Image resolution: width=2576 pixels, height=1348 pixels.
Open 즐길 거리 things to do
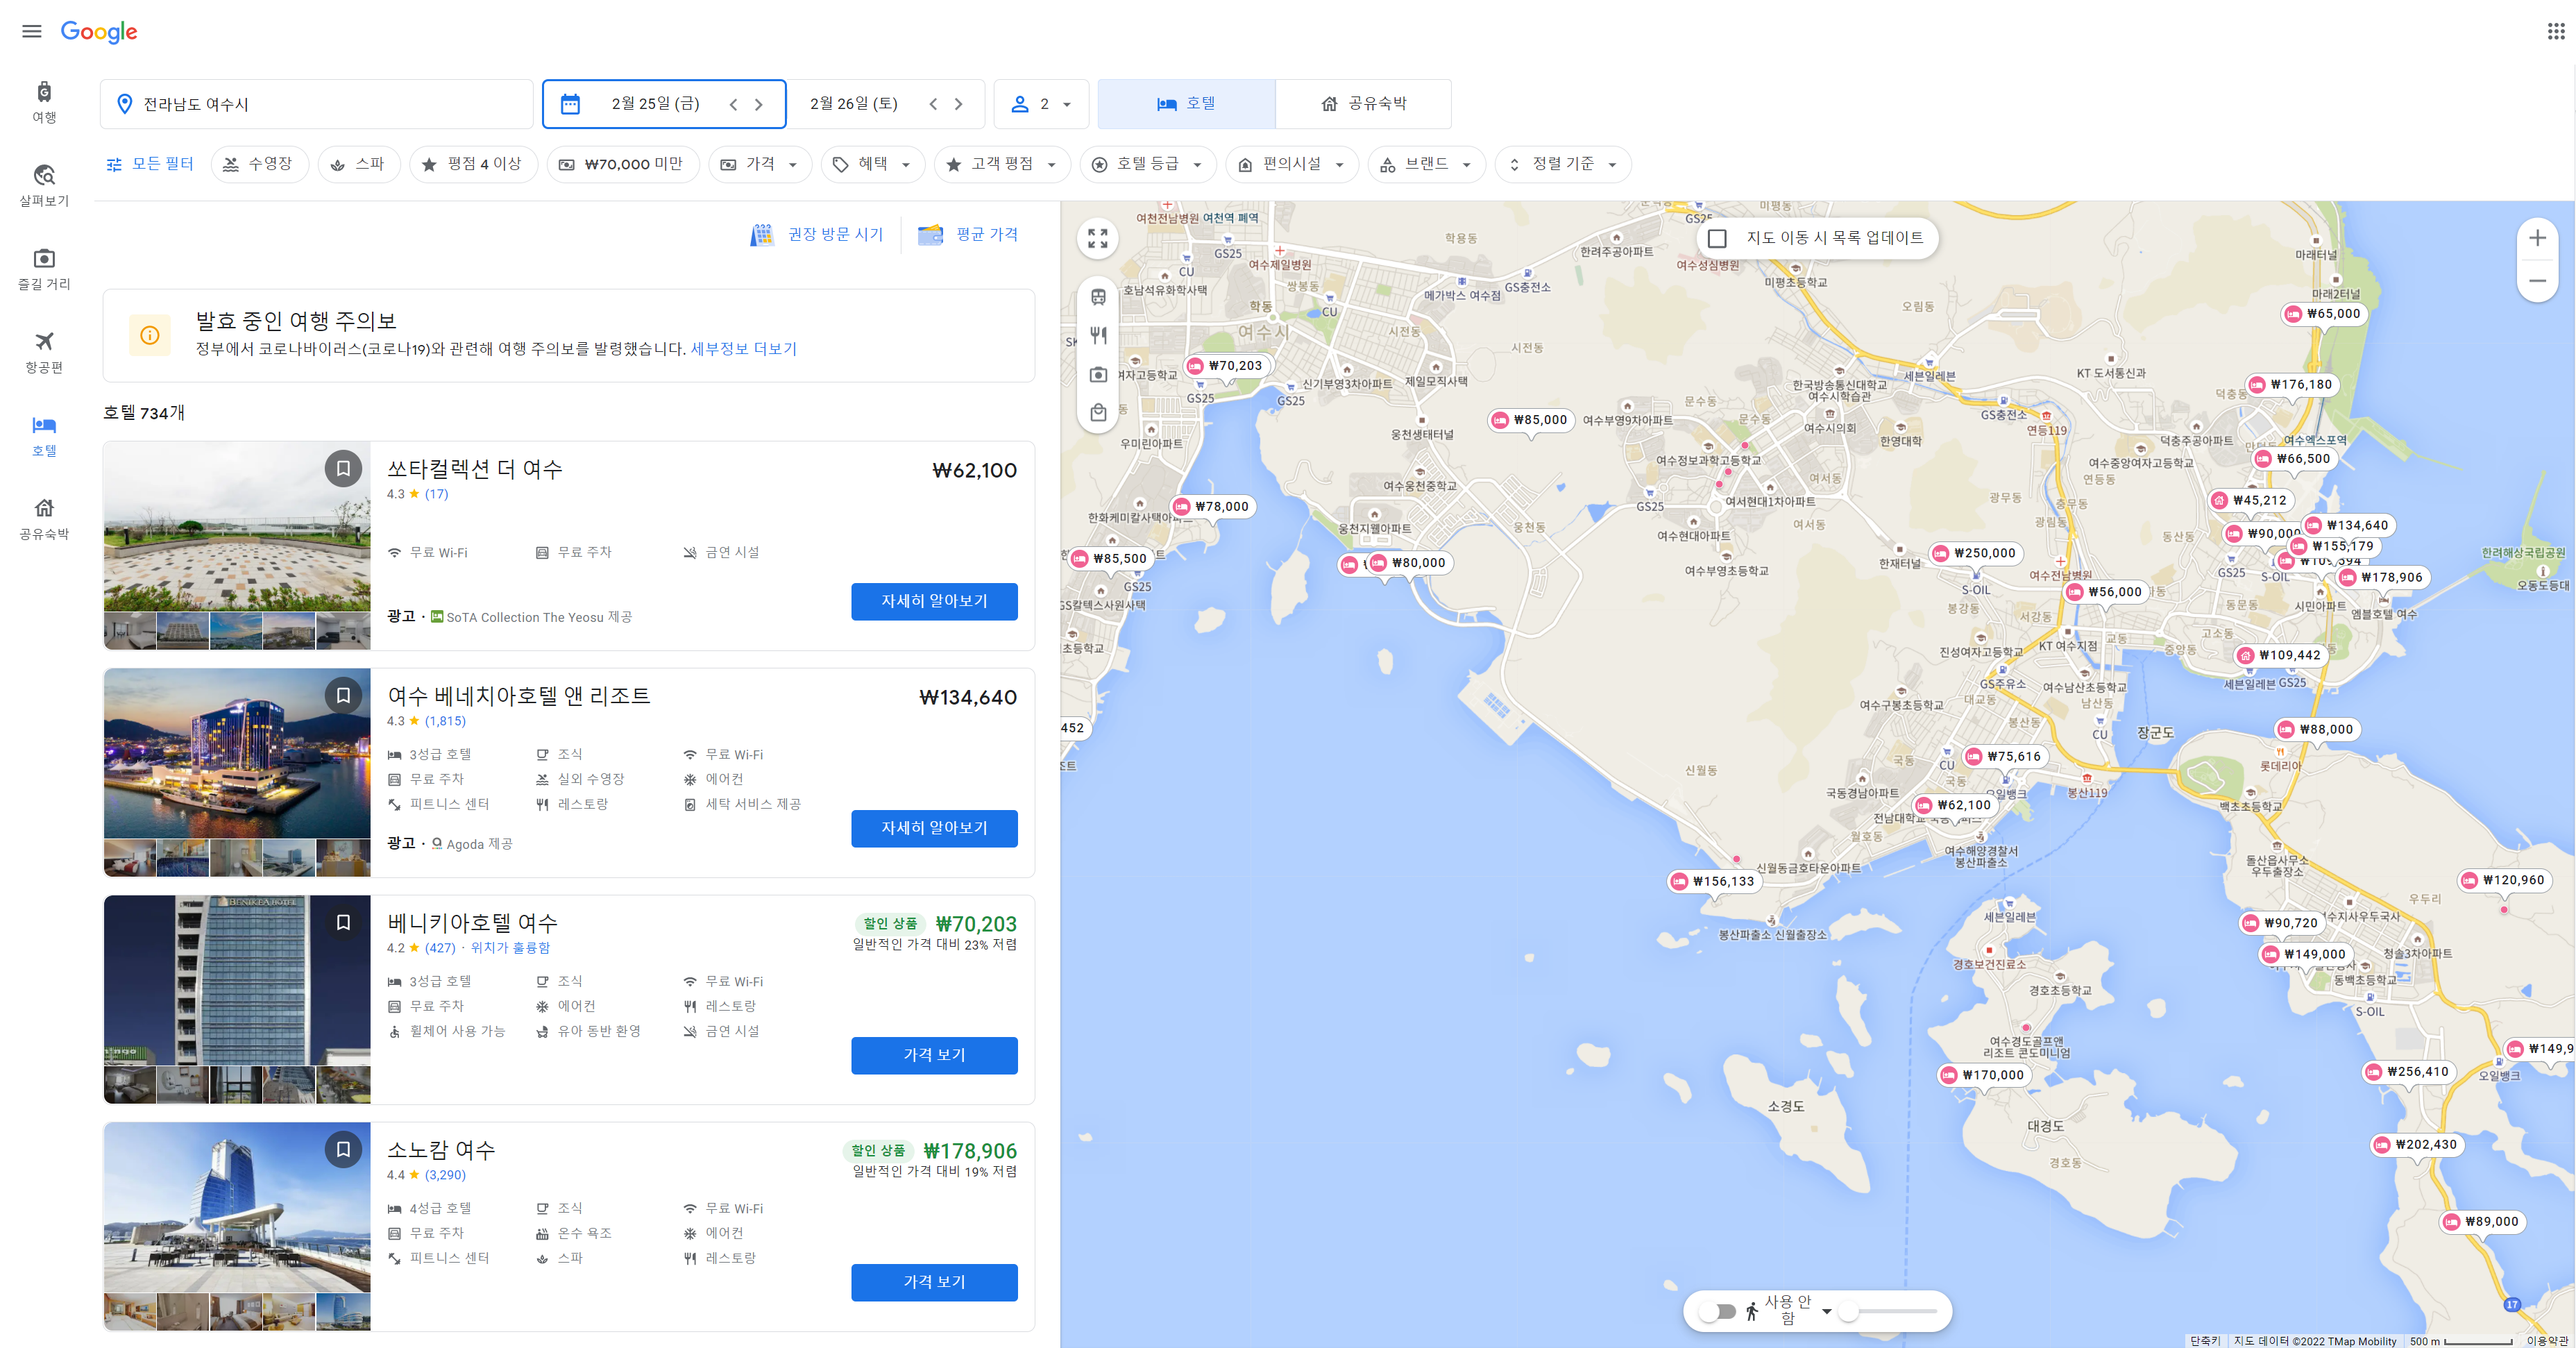click(x=44, y=269)
